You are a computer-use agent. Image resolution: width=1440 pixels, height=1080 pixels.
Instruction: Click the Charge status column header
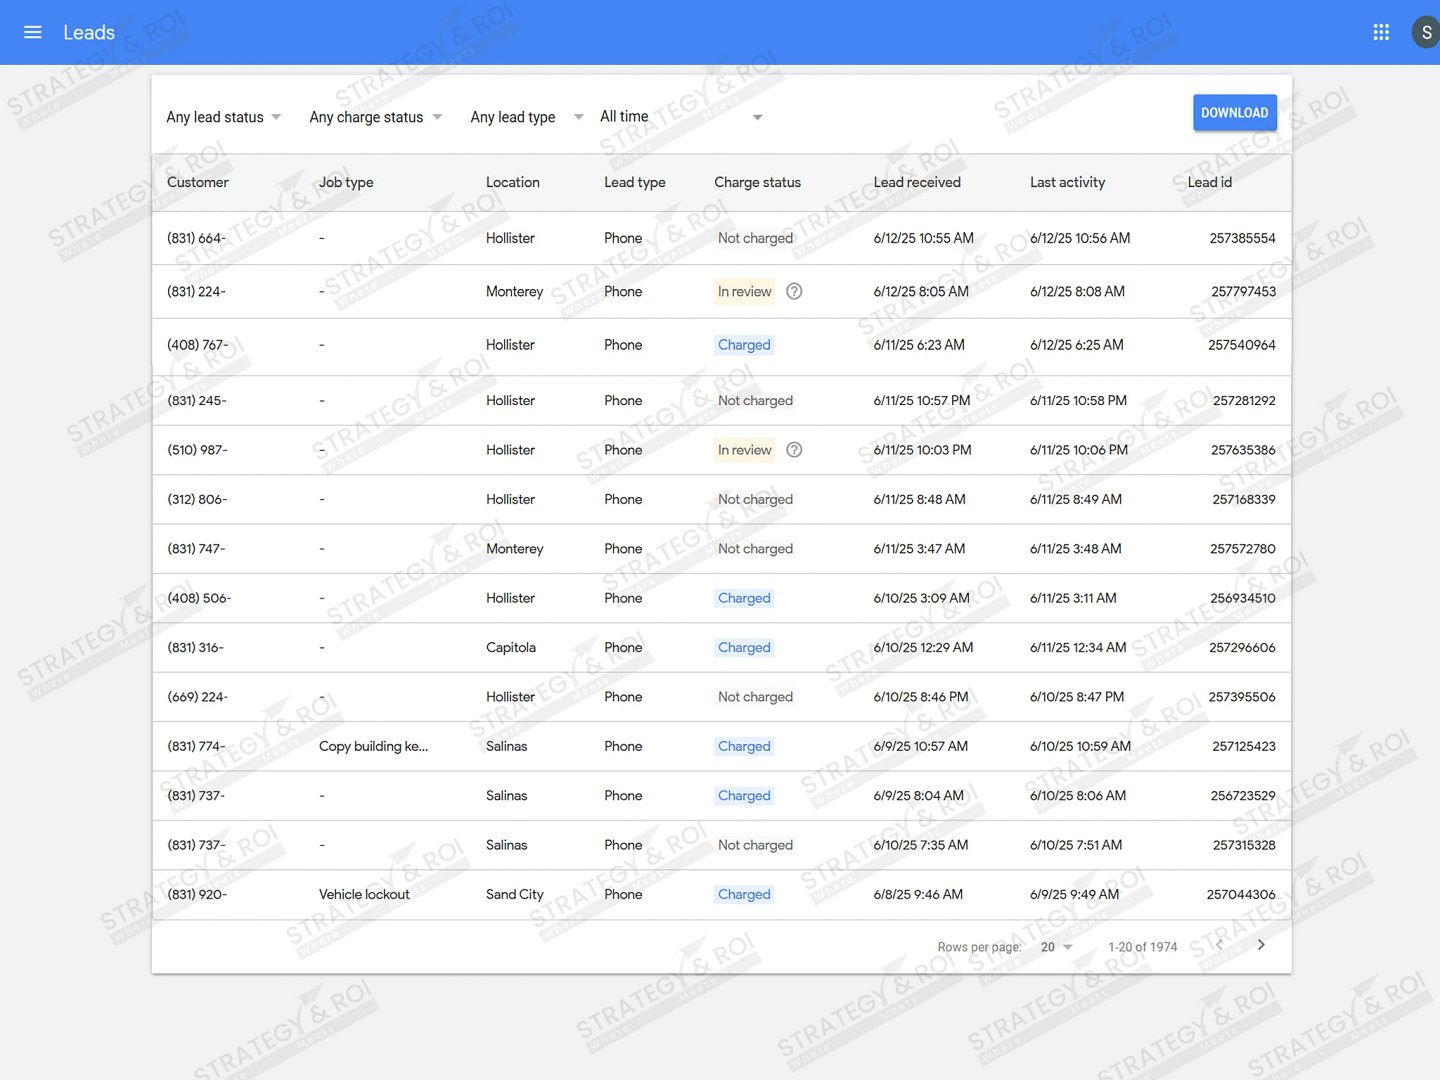coord(757,182)
